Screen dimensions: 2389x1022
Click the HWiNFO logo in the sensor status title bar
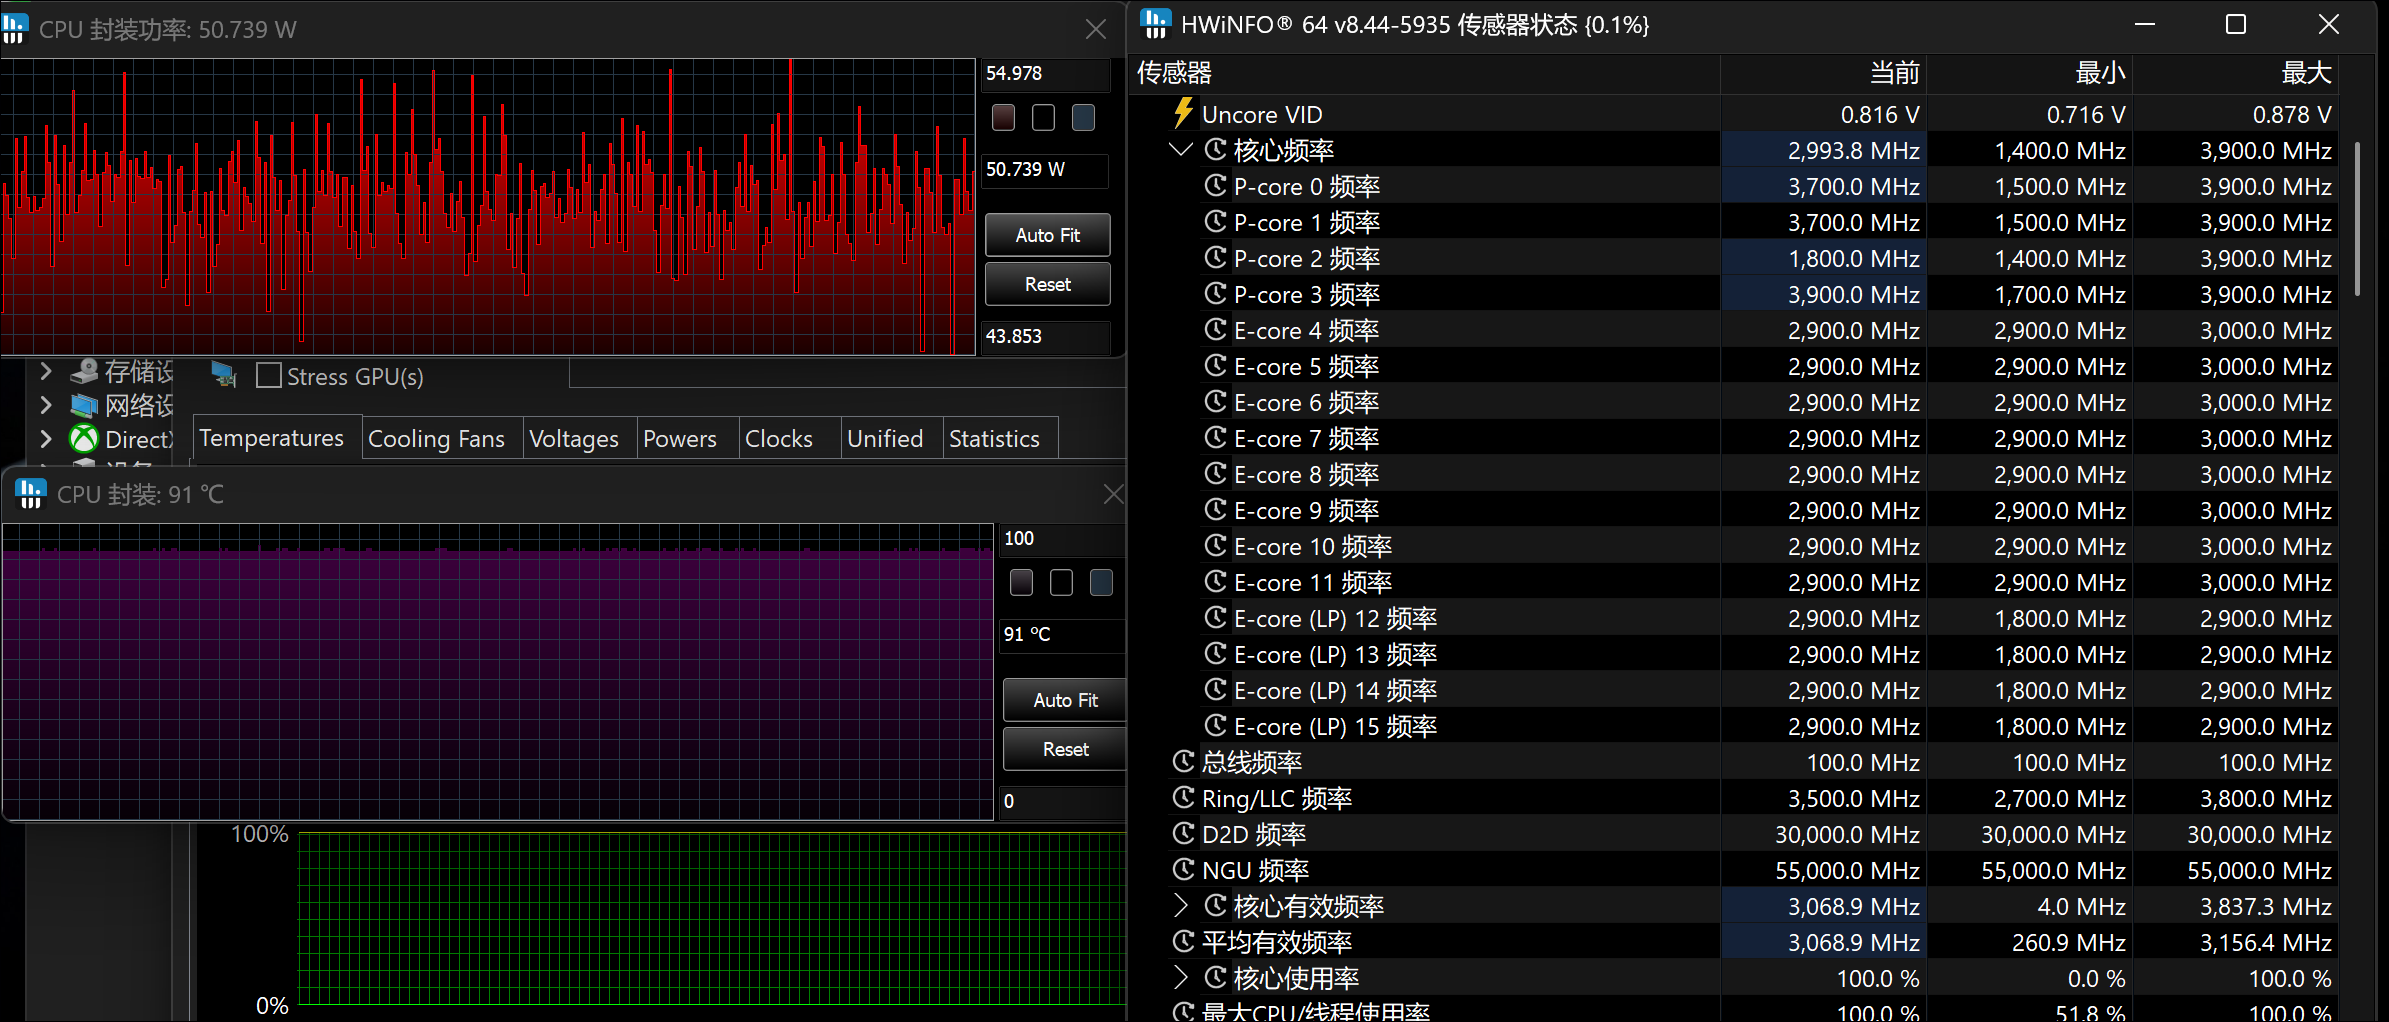(1155, 24)
